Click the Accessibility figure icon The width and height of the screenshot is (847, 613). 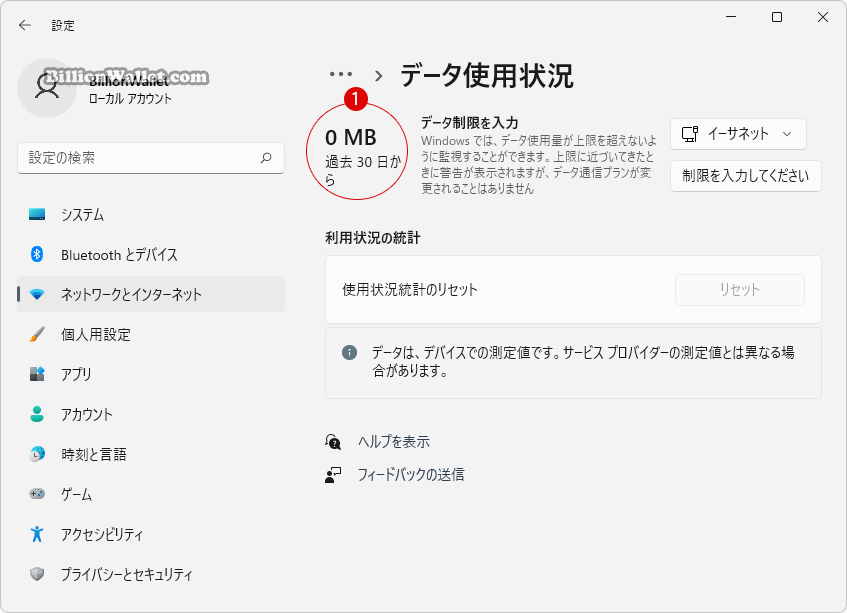[x=37, y=534]
